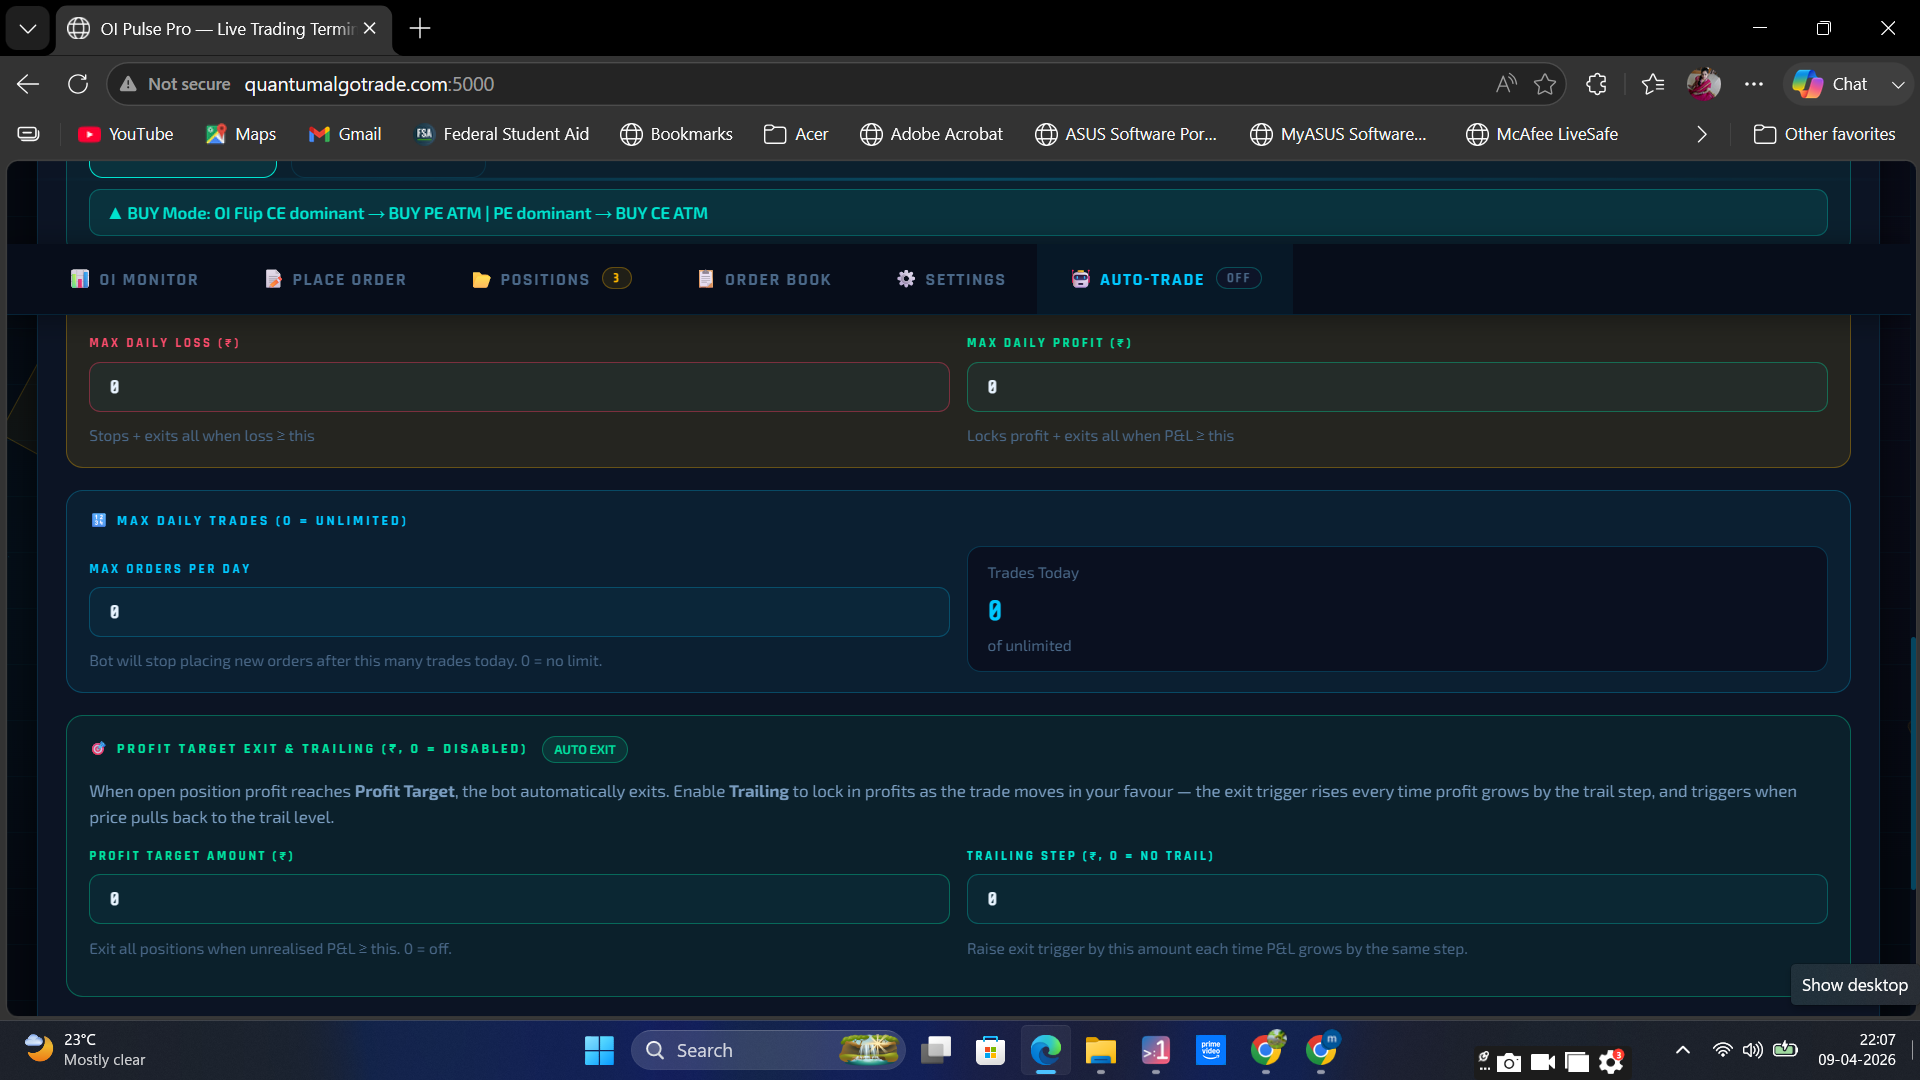Focus the Max Orders Per Day input
The image size is (1920, 1080).
519,612
